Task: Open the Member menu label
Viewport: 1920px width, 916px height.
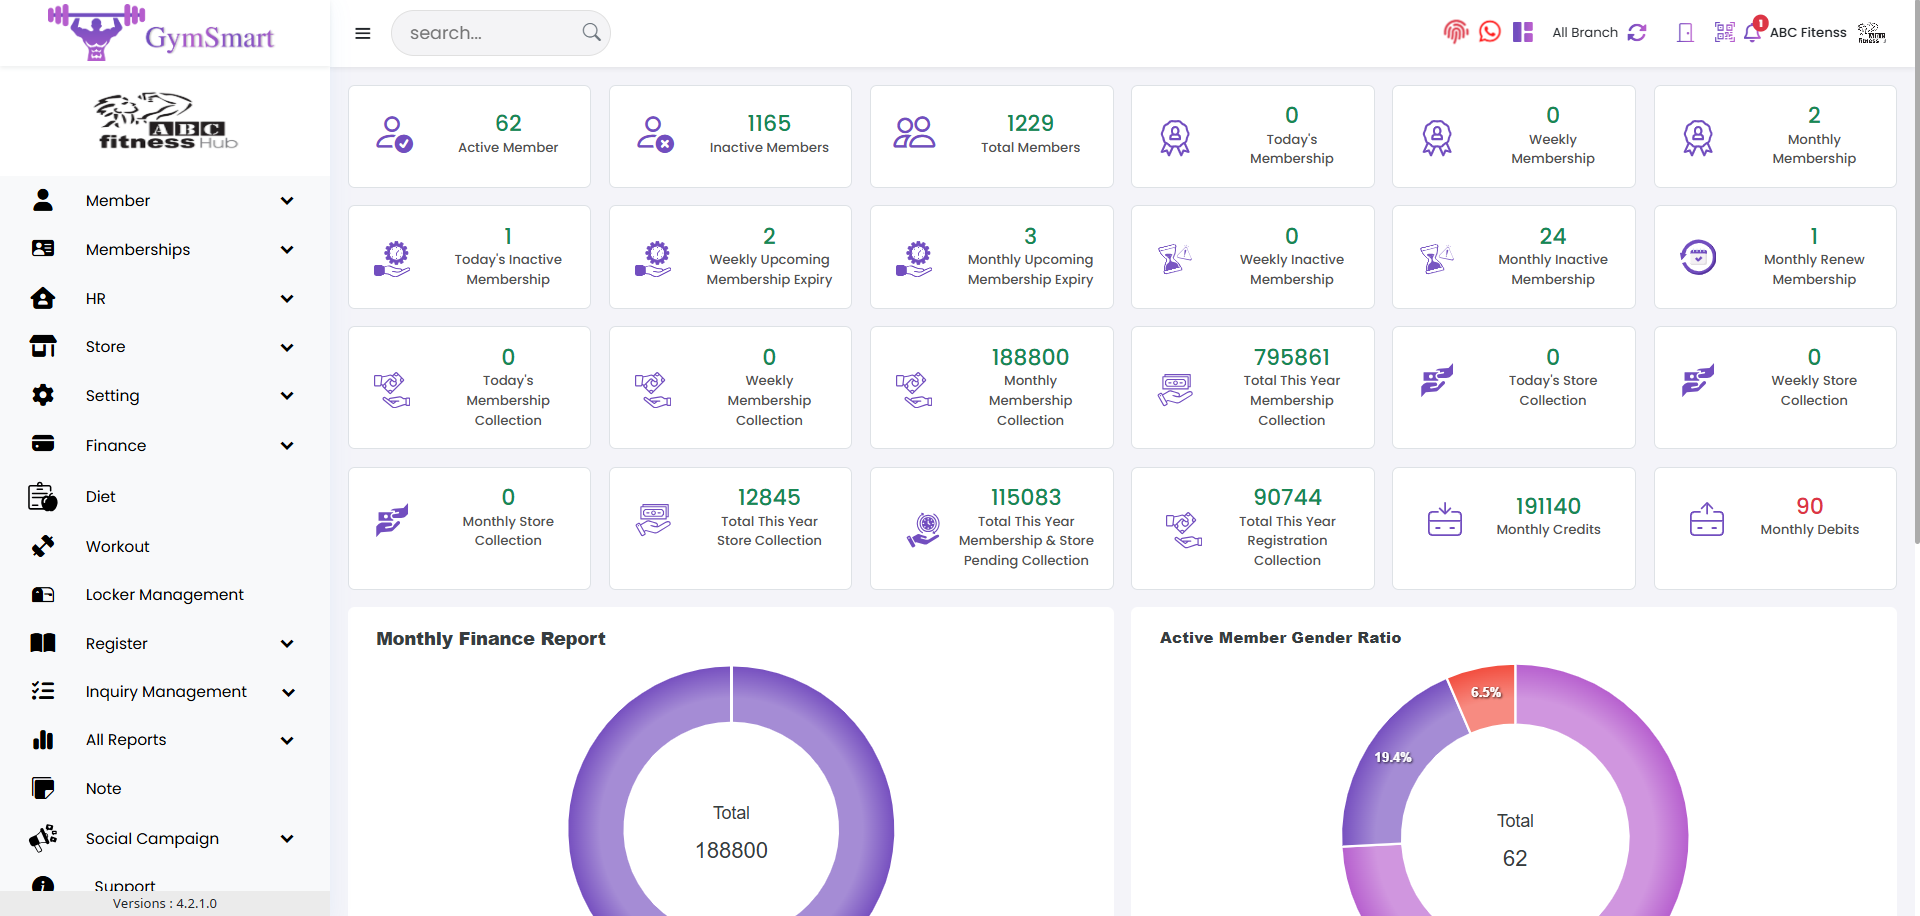Action: [x=118, y=200]
